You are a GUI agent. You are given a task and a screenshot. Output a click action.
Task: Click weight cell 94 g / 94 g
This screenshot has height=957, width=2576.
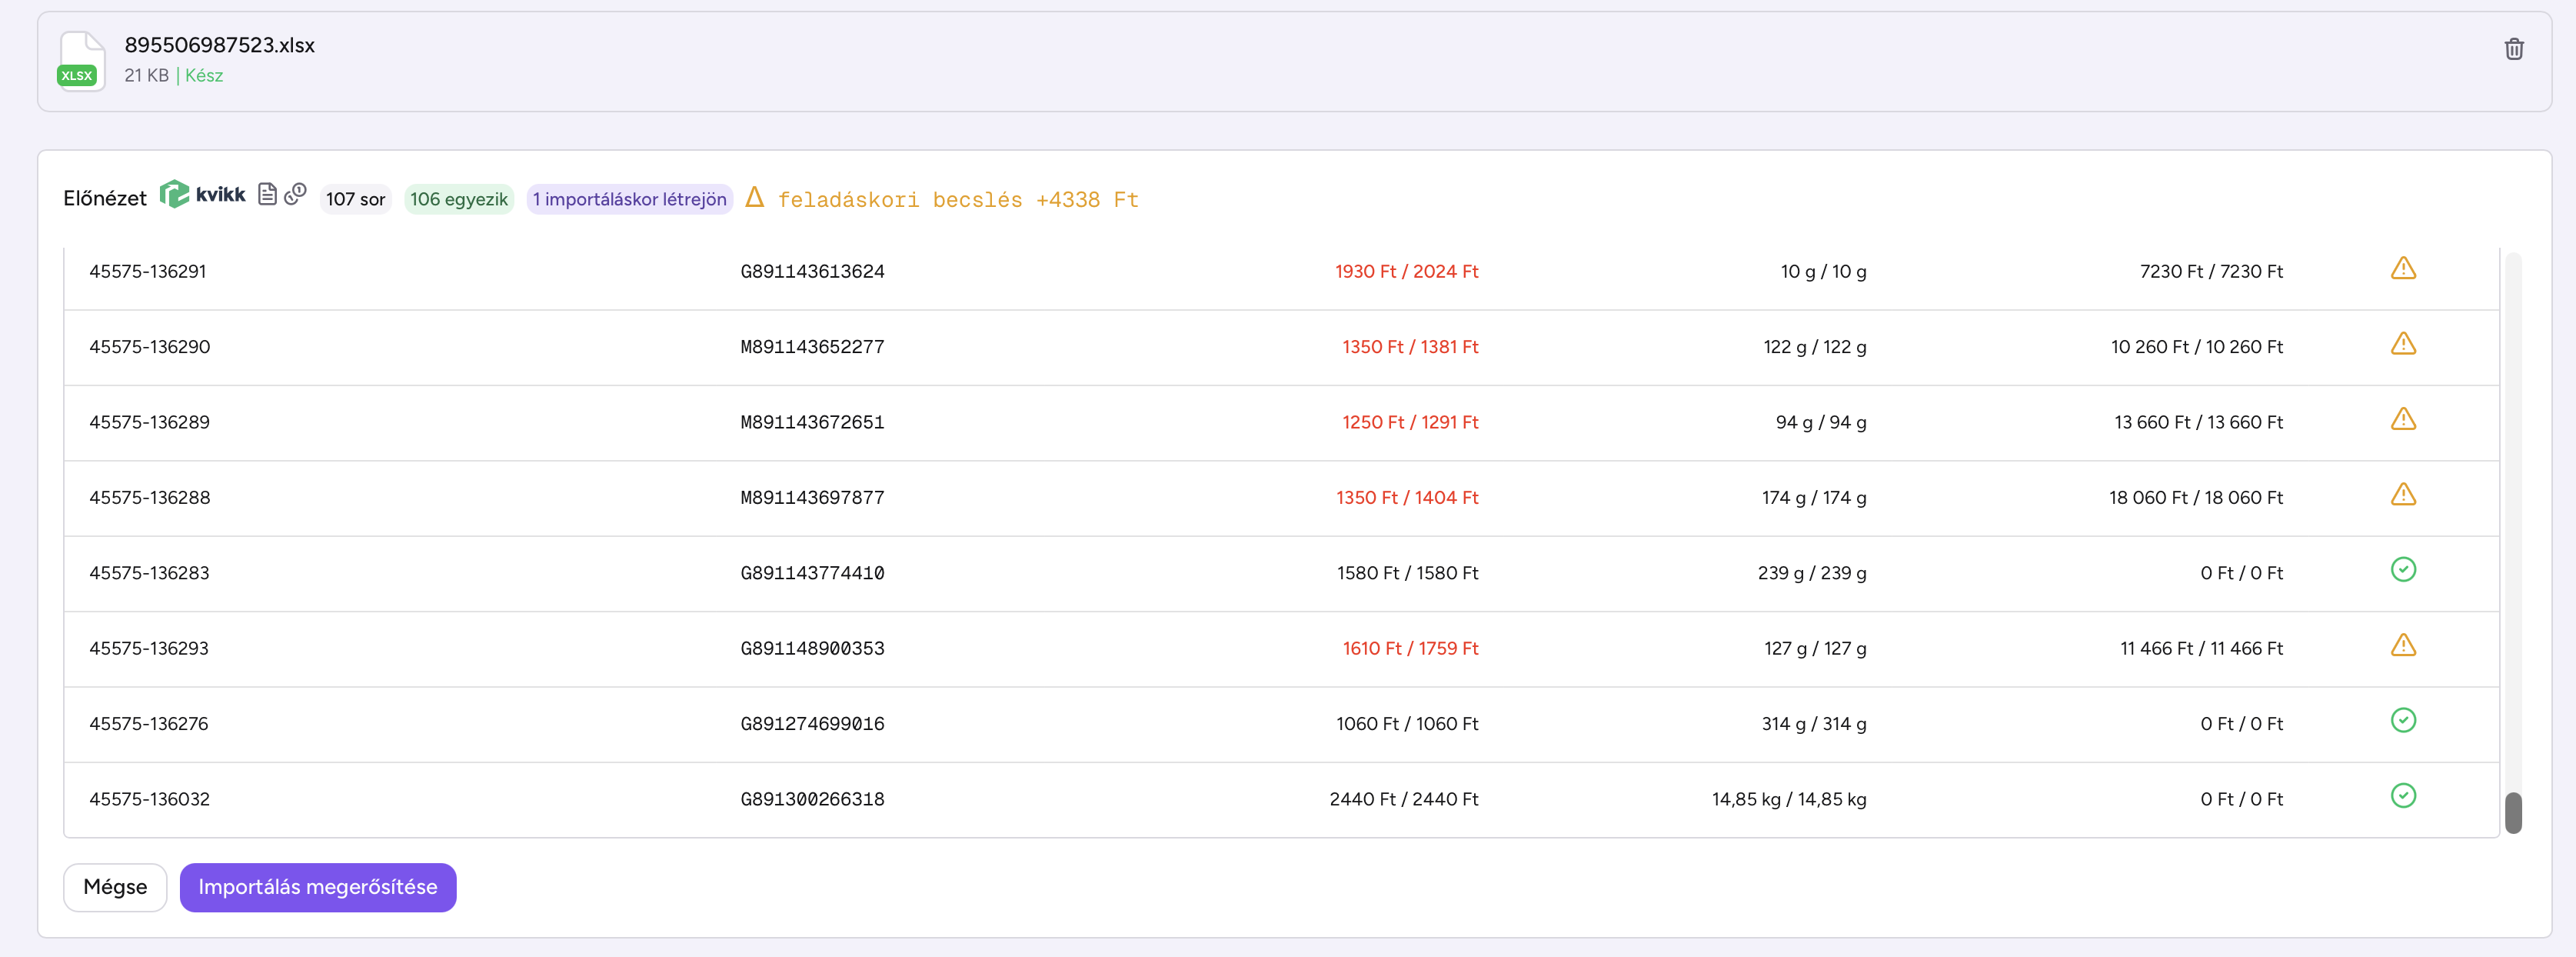coord(1821,422)
